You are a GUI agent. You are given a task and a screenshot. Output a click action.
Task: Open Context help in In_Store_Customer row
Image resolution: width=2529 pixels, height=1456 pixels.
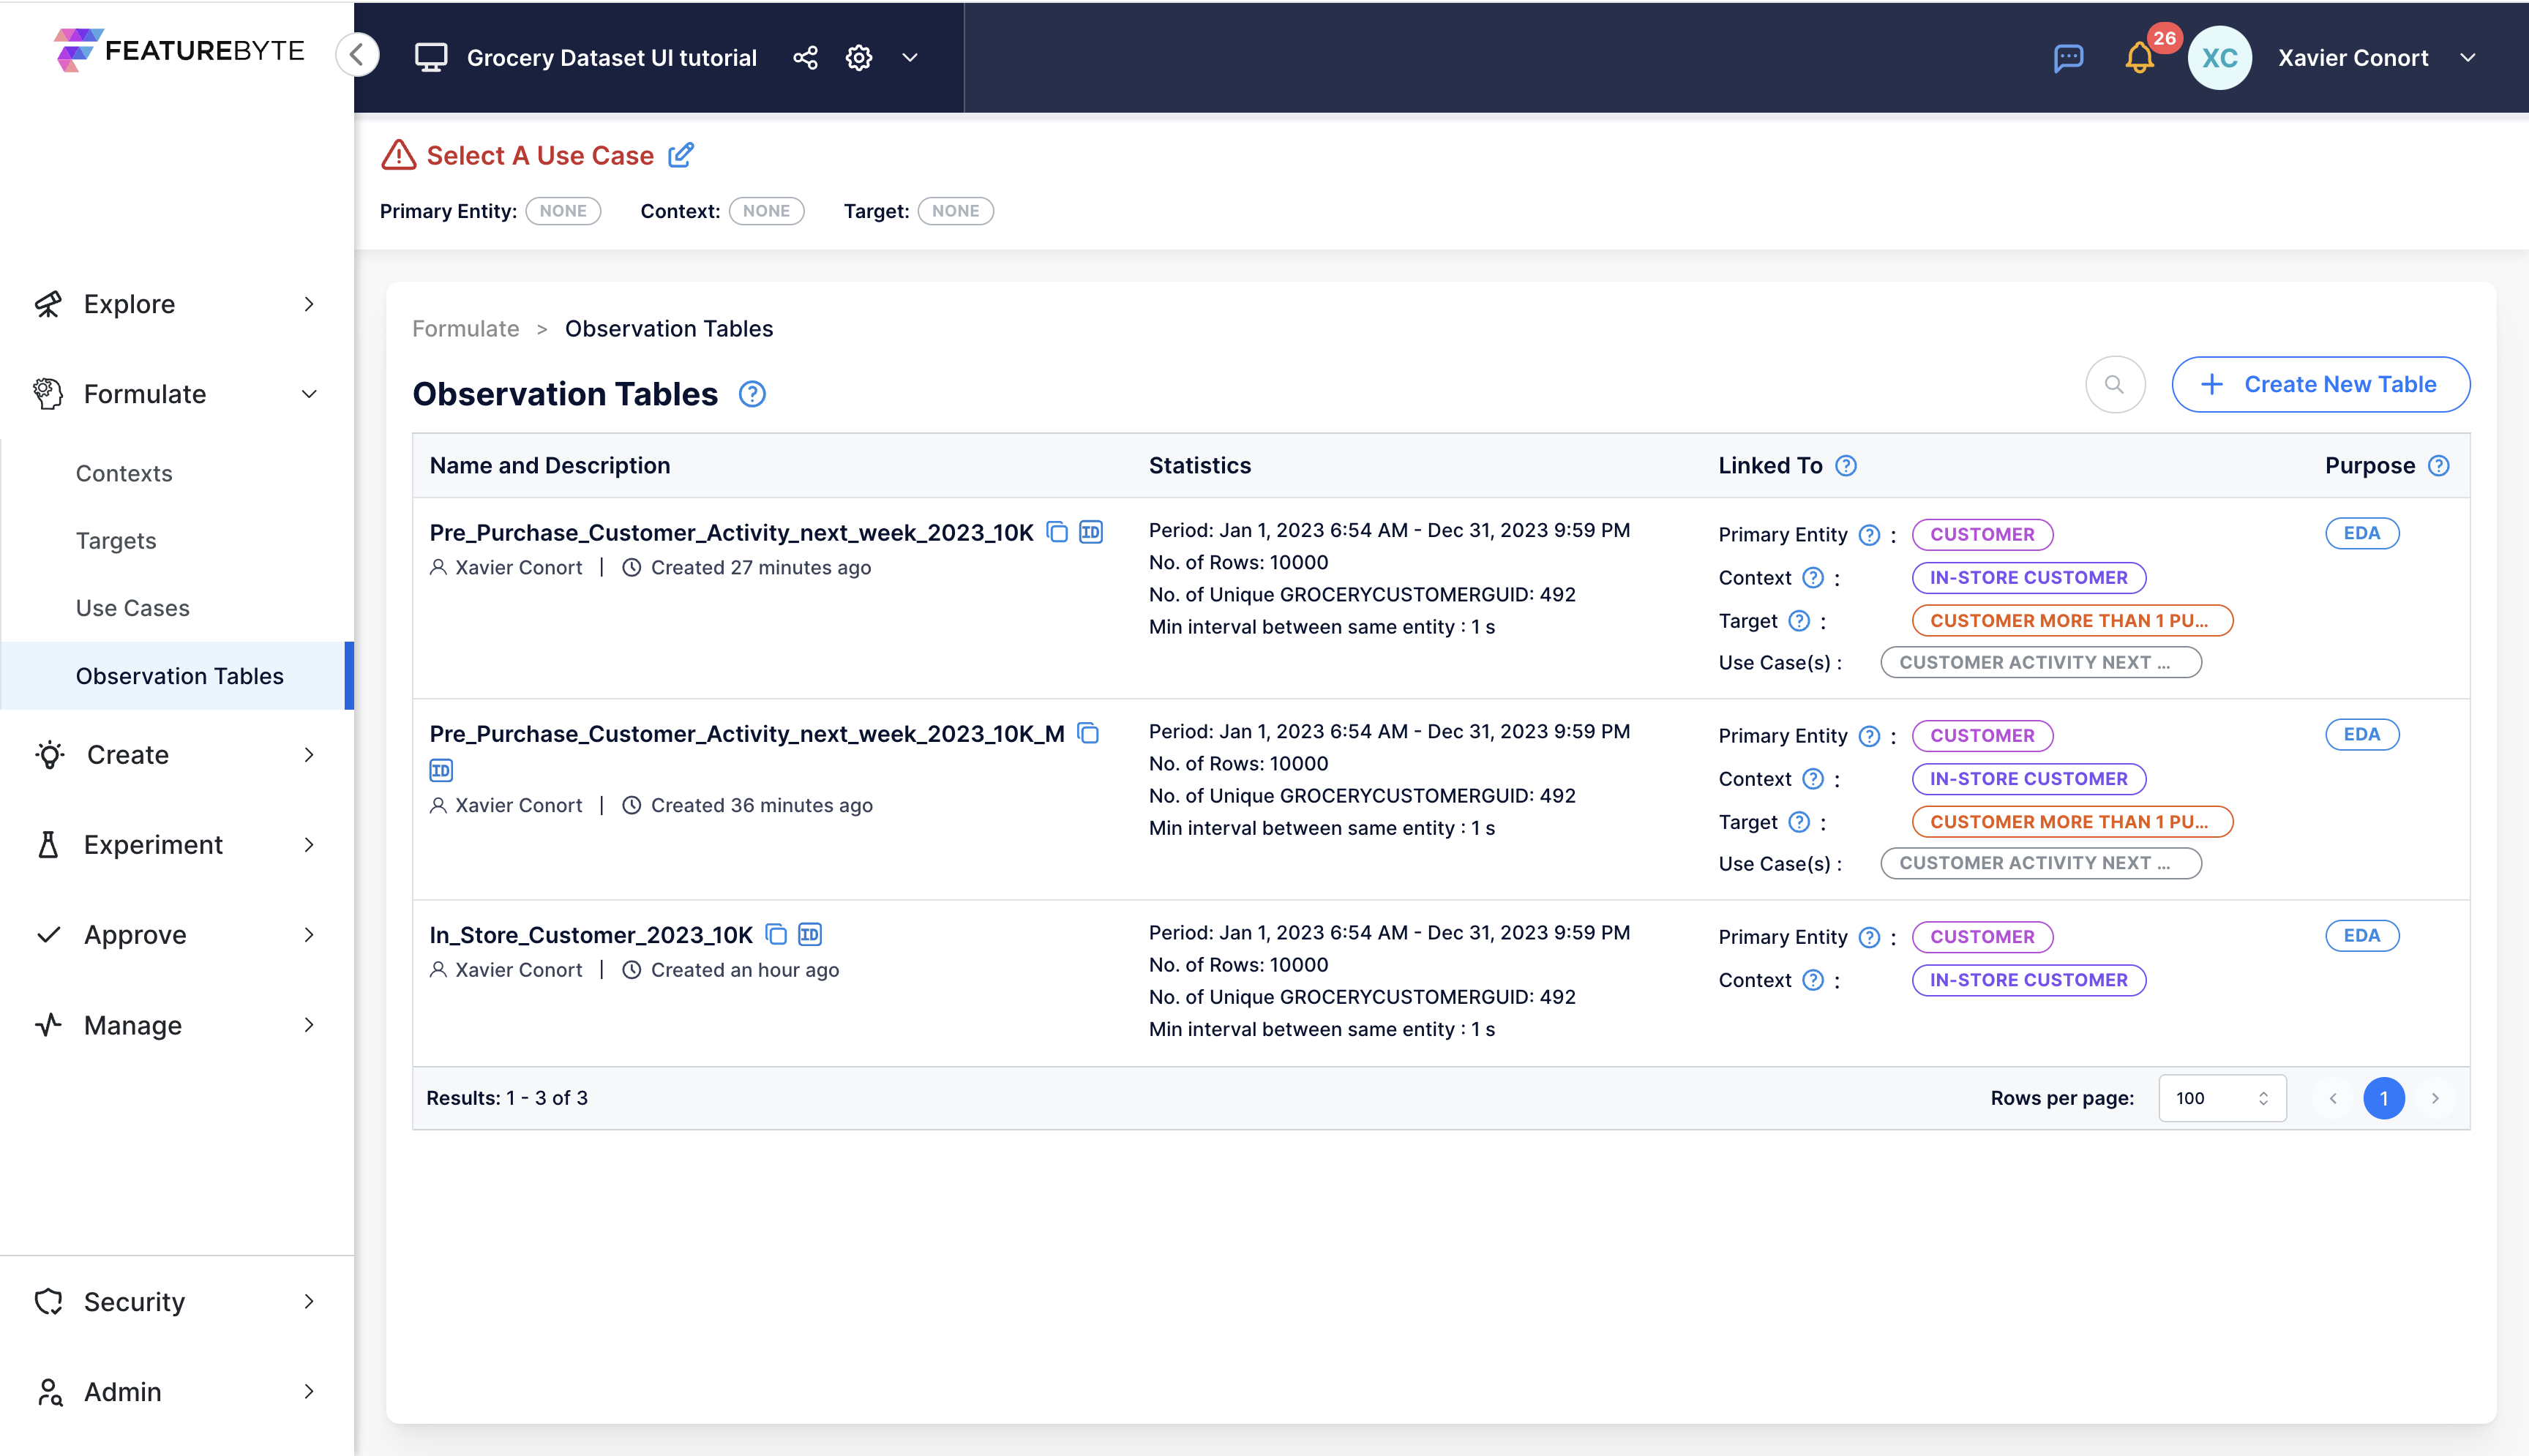click(x=1813, y=980)
